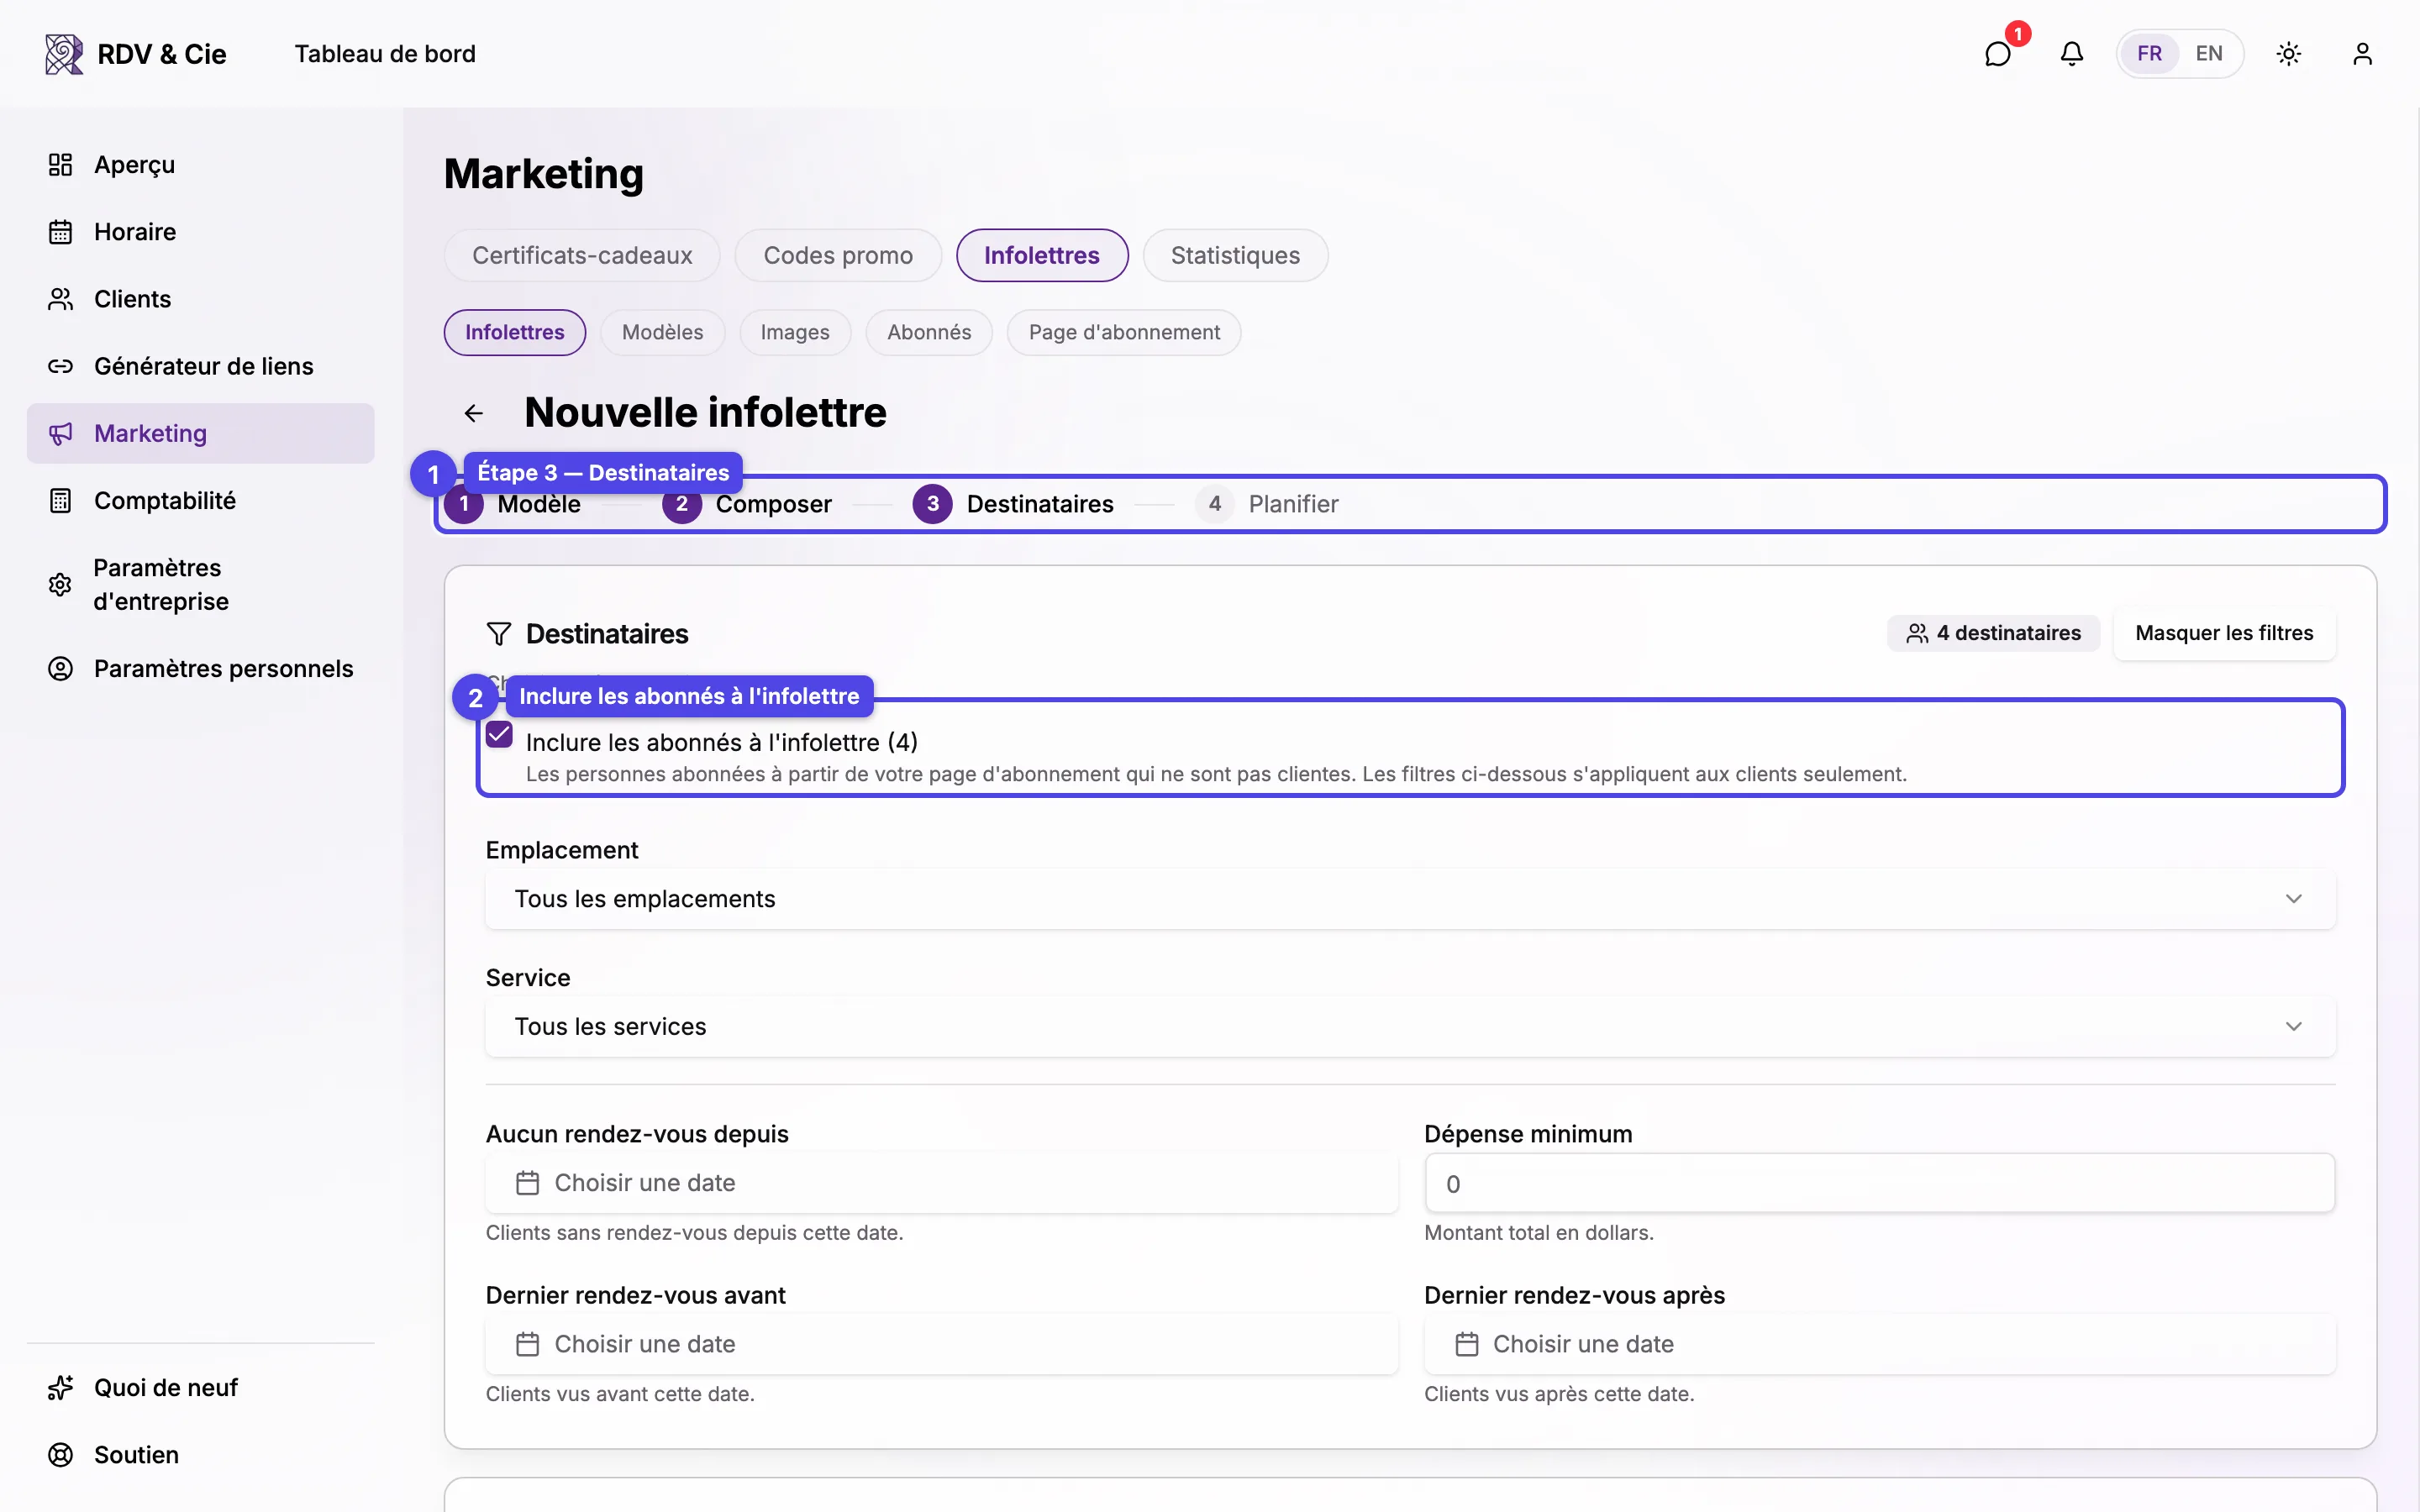Open the Dernier rendez-vous après date picker
2420x1512 pixels.
click(1879, 1344)
